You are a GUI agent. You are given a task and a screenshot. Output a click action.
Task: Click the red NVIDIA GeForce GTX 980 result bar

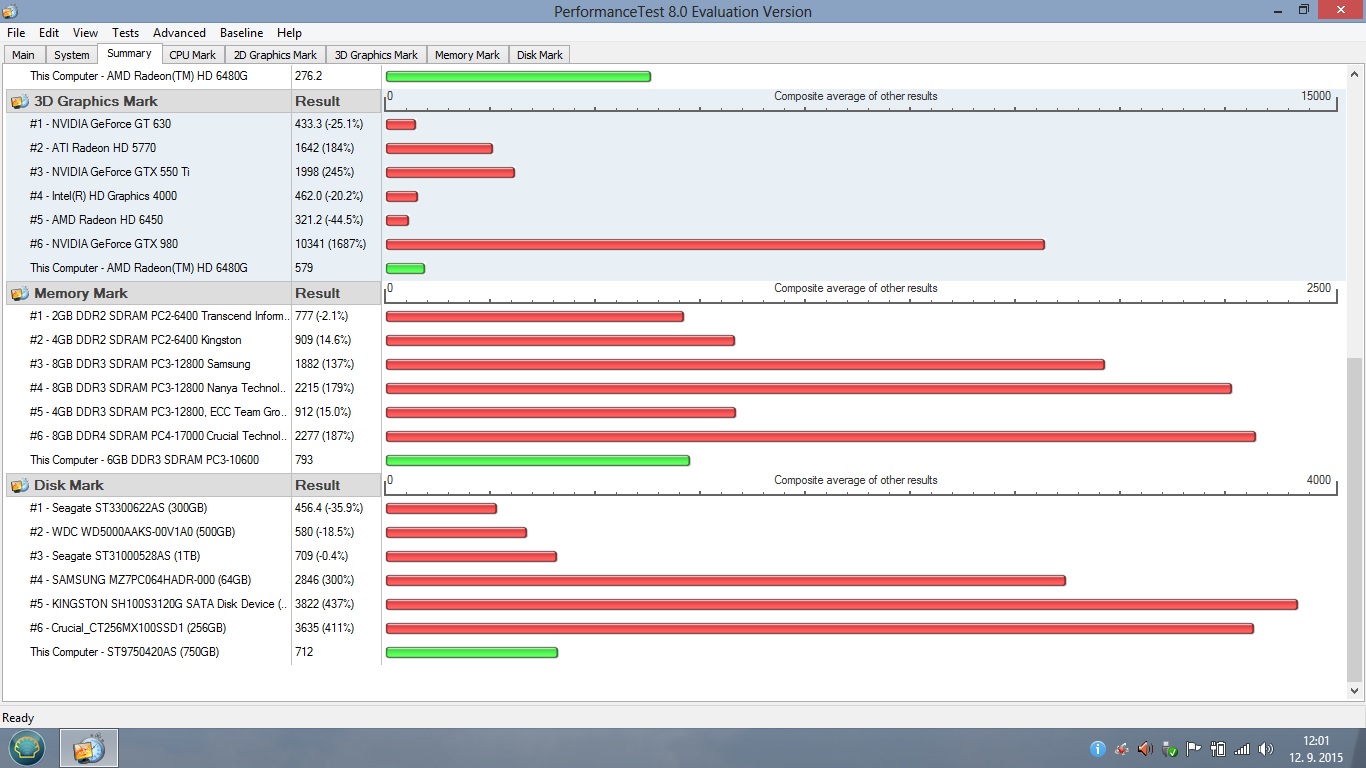(x=715, y=244)
